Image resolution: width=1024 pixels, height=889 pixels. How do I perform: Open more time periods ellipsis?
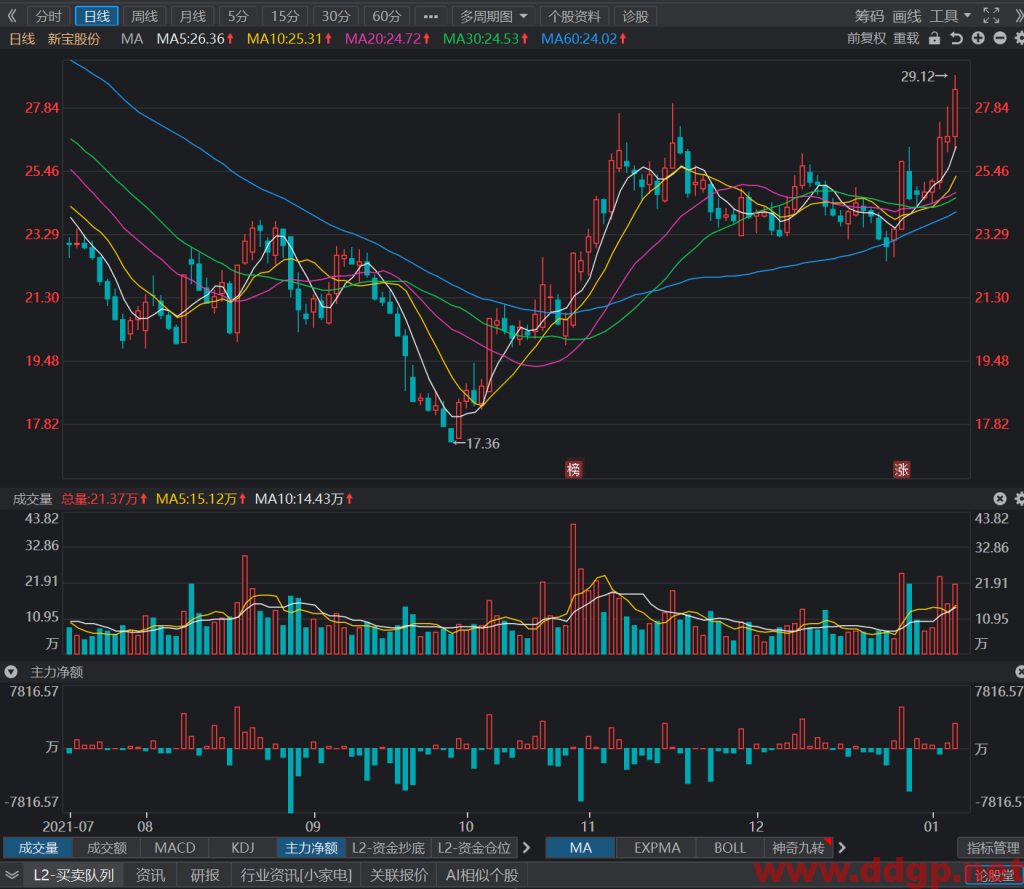(x=430, y=16)
